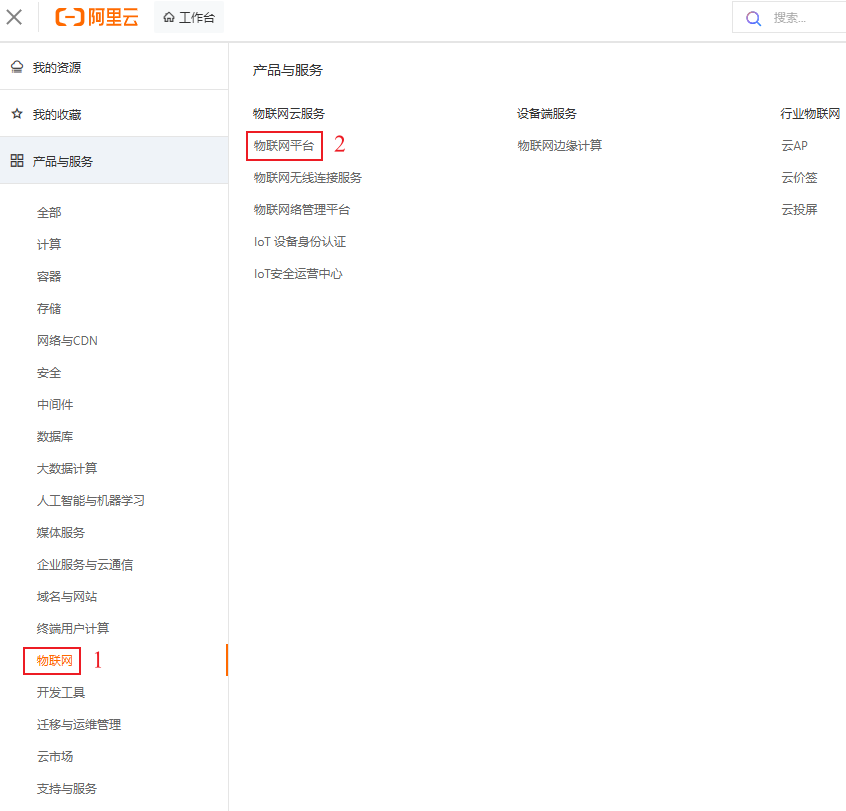Close the product menu with X icon

click(15, 17)
